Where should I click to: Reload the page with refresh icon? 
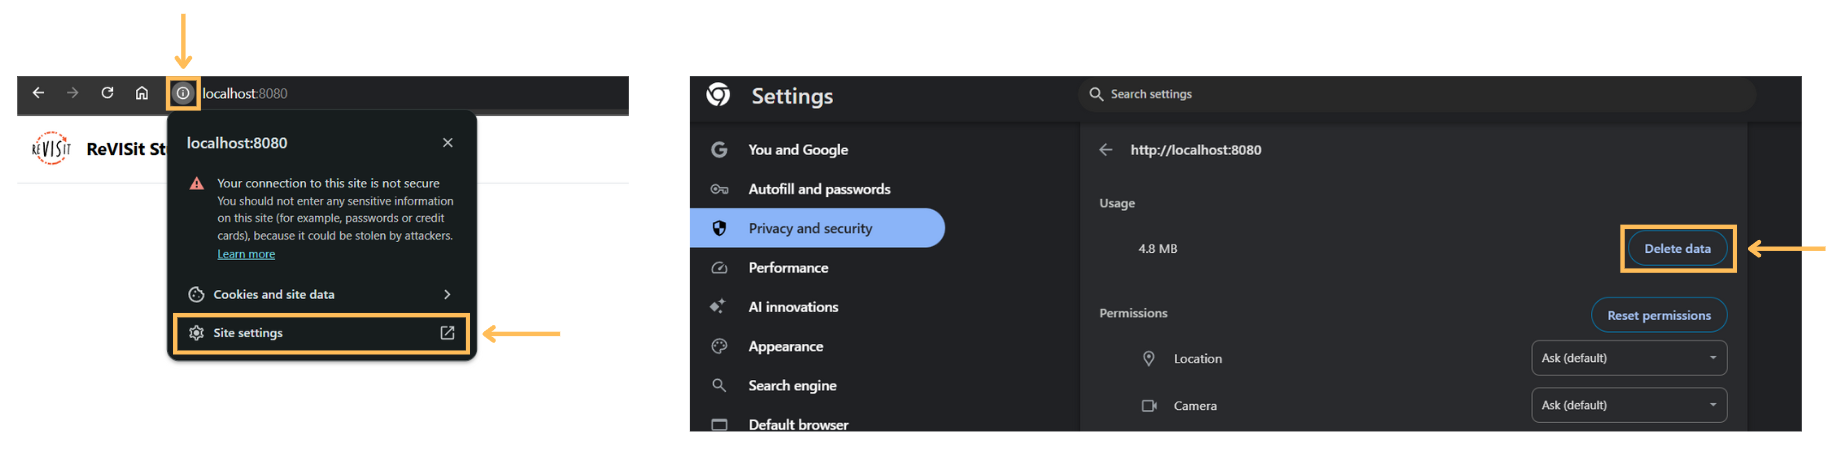107,93
